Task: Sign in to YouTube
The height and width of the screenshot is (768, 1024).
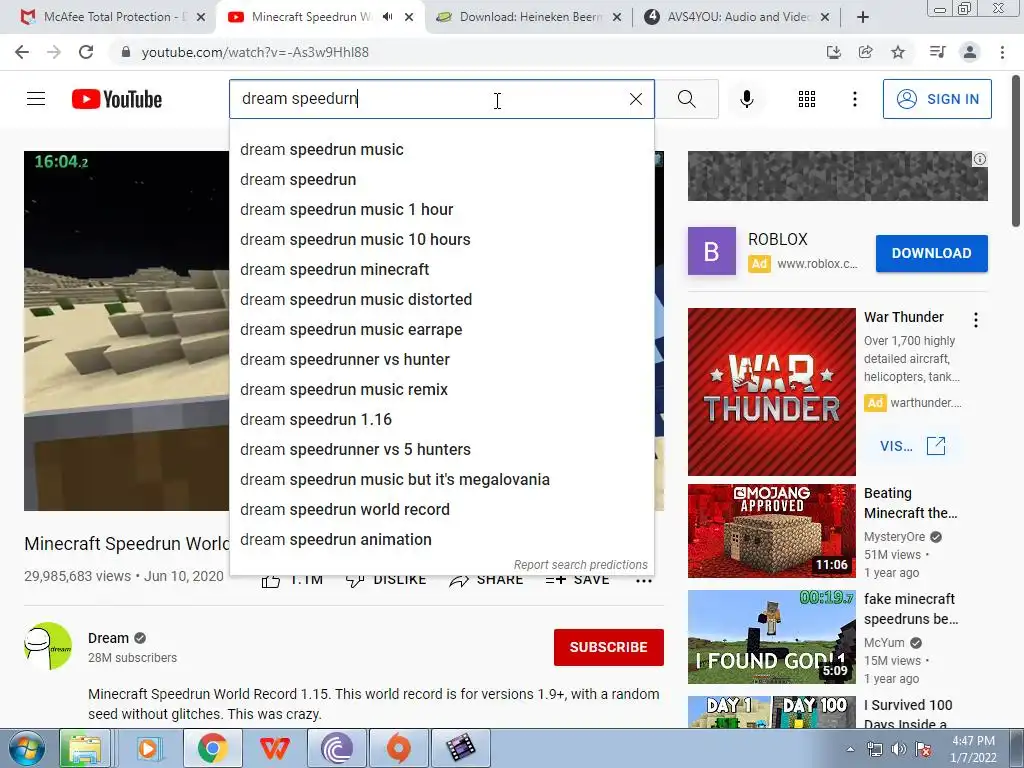Action: click(x=937, y=99)
